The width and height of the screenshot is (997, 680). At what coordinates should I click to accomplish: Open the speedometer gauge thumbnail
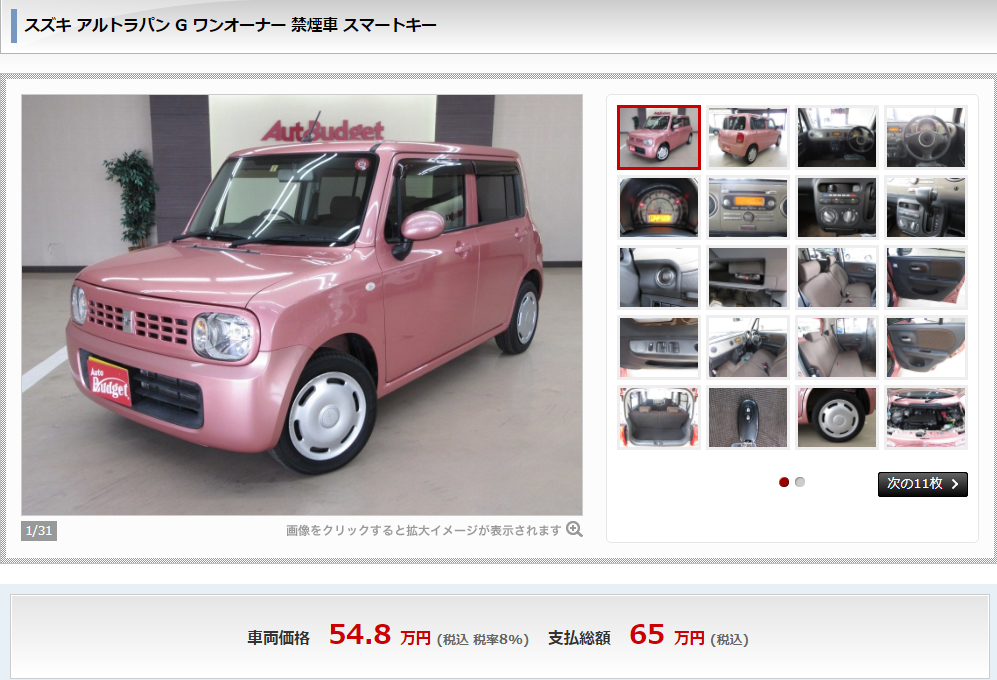[x=659, y=207]
